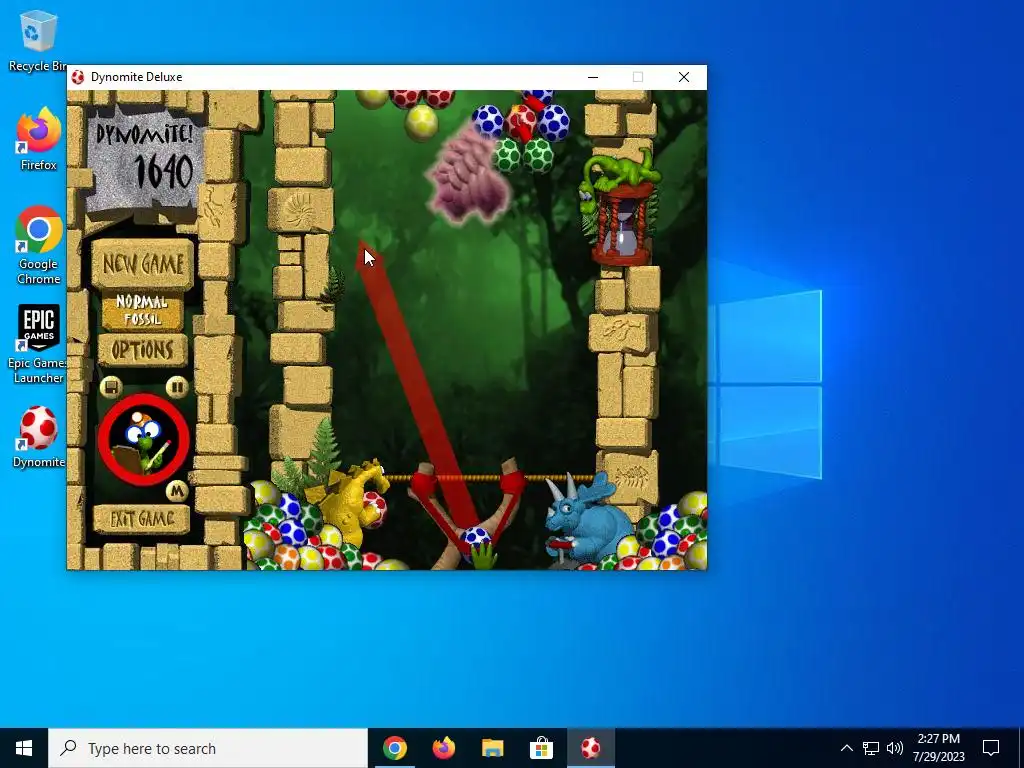Viewport: 1024px width, 768px height.
Task: Open Firefox from the taskbar
Action: [443, 748]
